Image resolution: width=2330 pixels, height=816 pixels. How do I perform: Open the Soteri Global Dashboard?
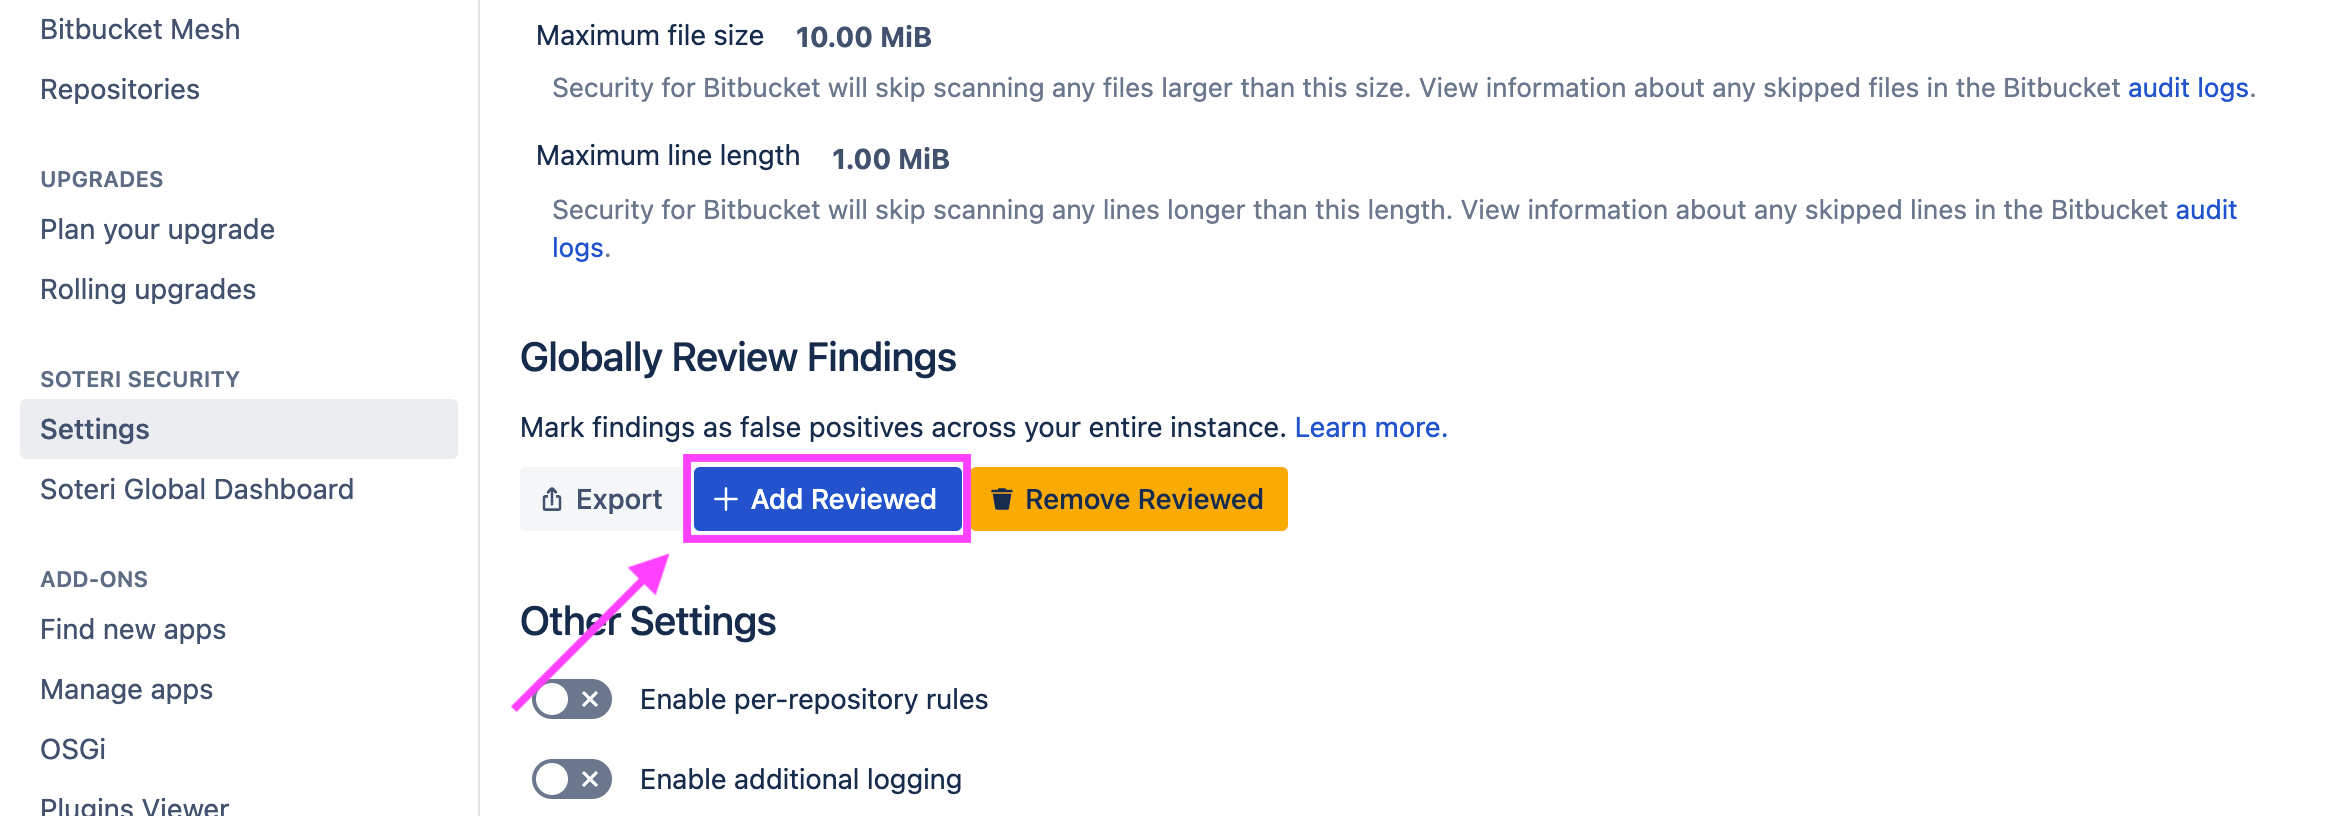tap(196, 489)
